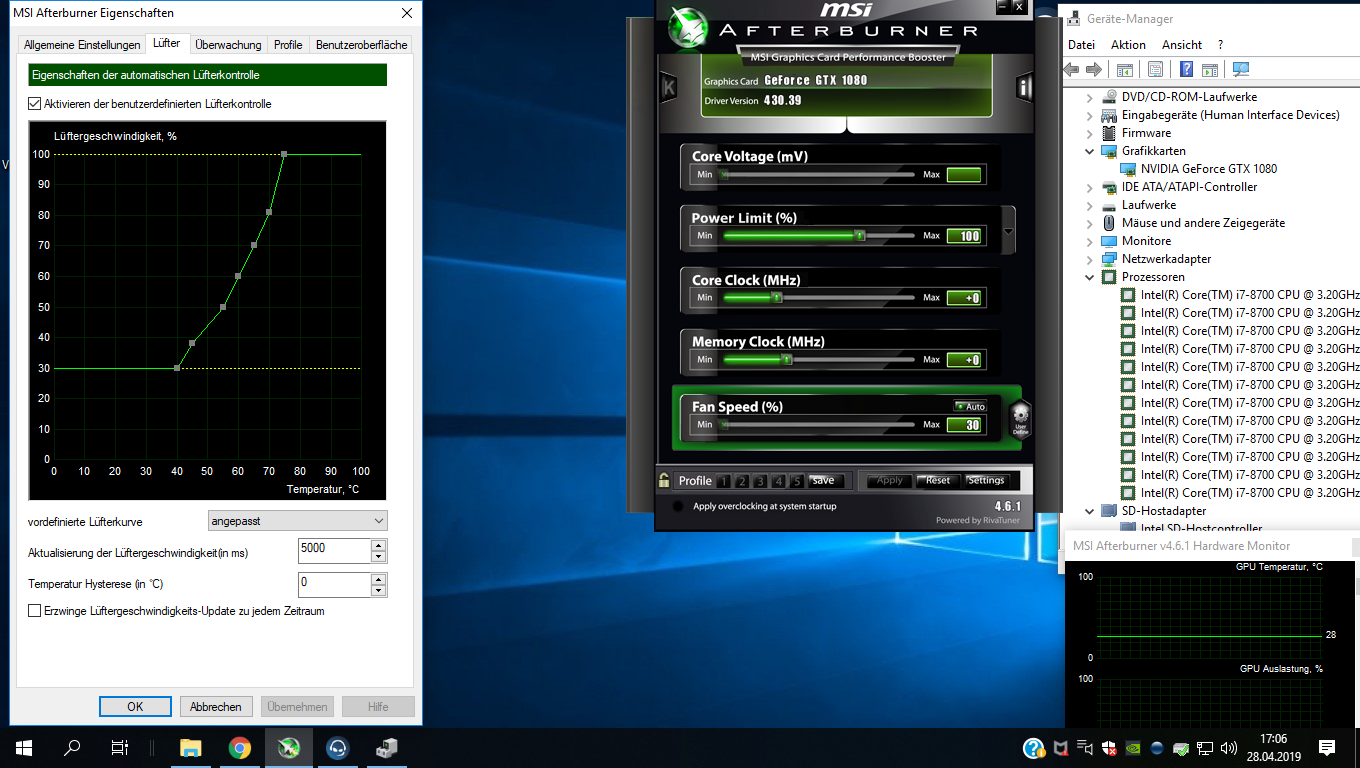Open the Aktion menu in Geräte-Manager

1128,45
